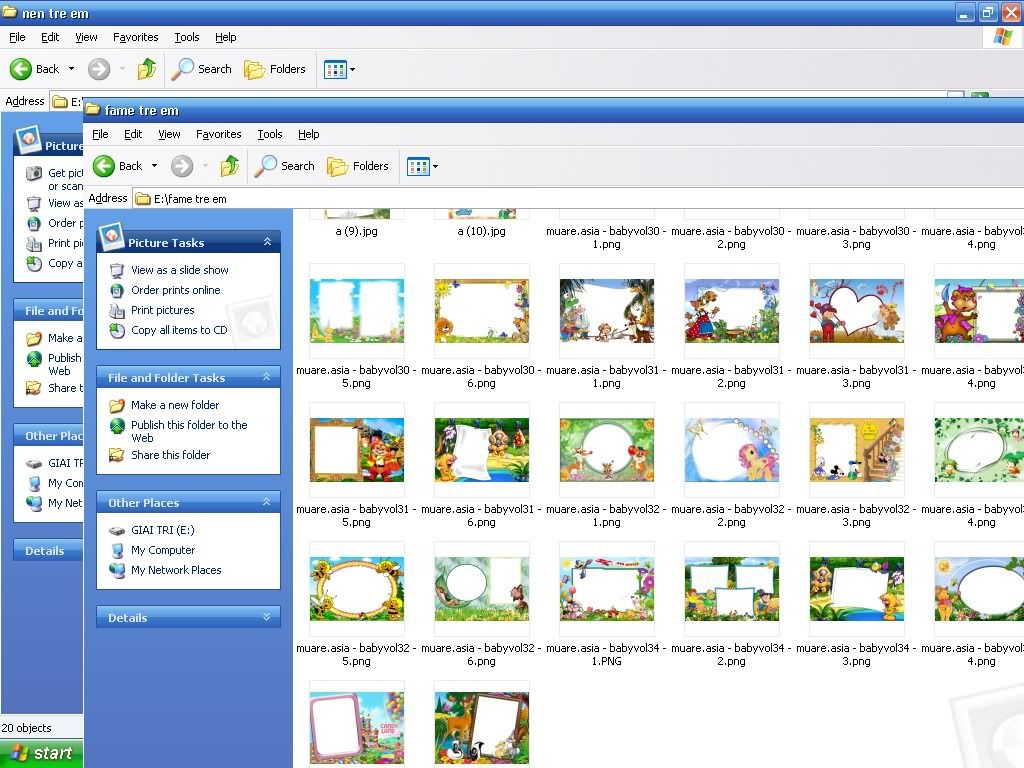Toggle Folders in nen tre em toolbar
The image size is (1024, 768).
point(275,69)
